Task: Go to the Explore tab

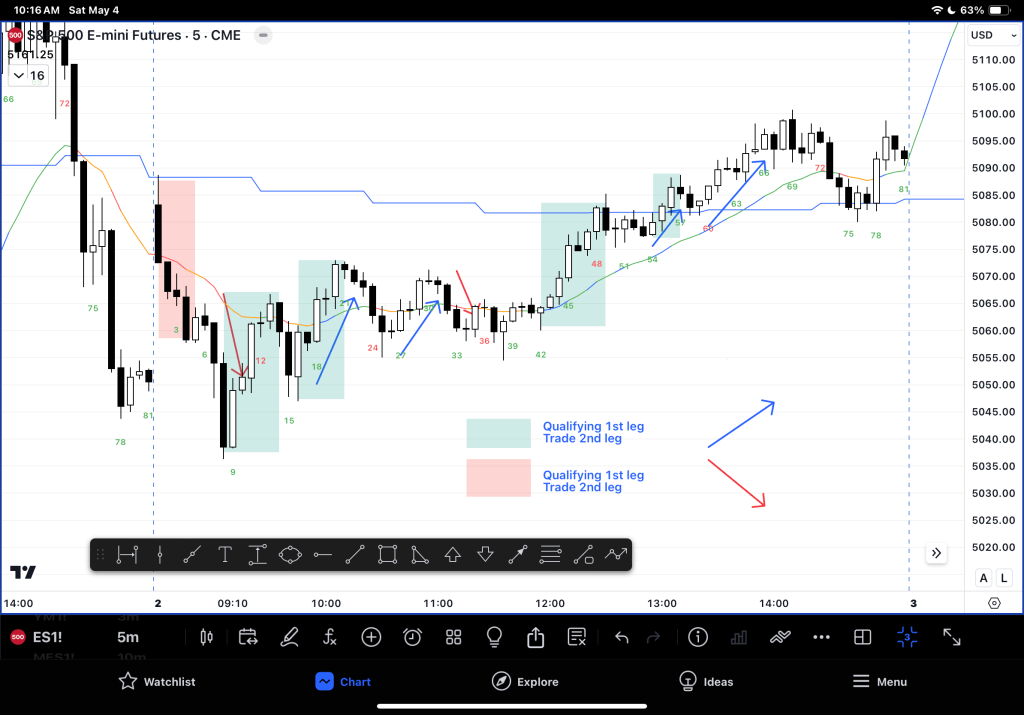Action: [525, 682]
